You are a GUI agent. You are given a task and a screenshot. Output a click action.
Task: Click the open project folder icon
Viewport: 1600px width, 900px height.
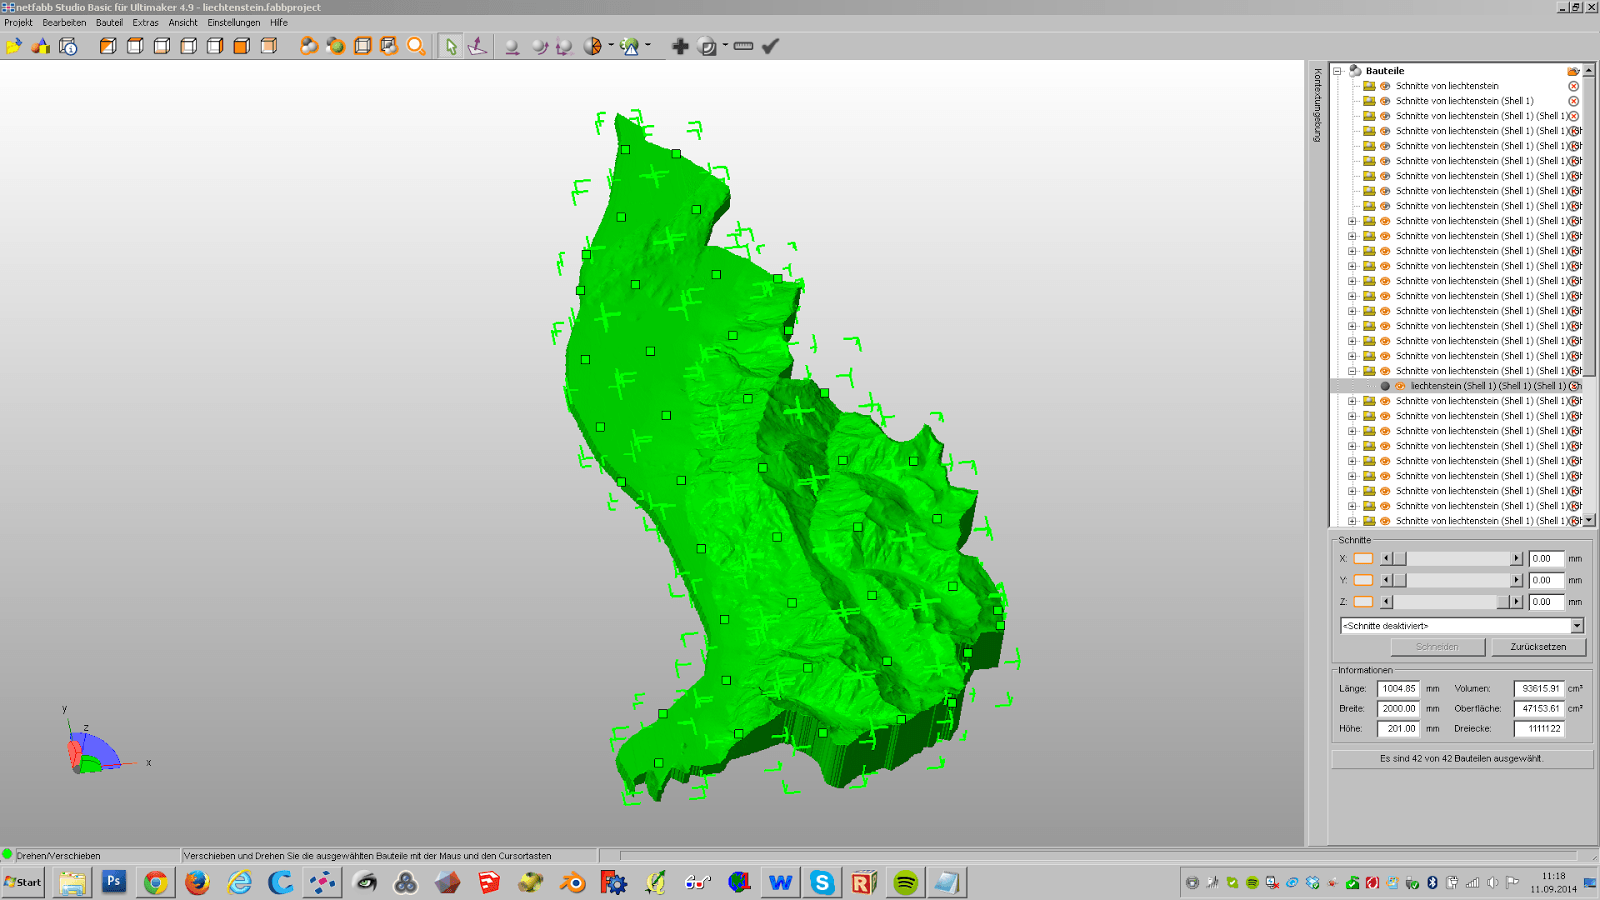click(x=14, y=46)
